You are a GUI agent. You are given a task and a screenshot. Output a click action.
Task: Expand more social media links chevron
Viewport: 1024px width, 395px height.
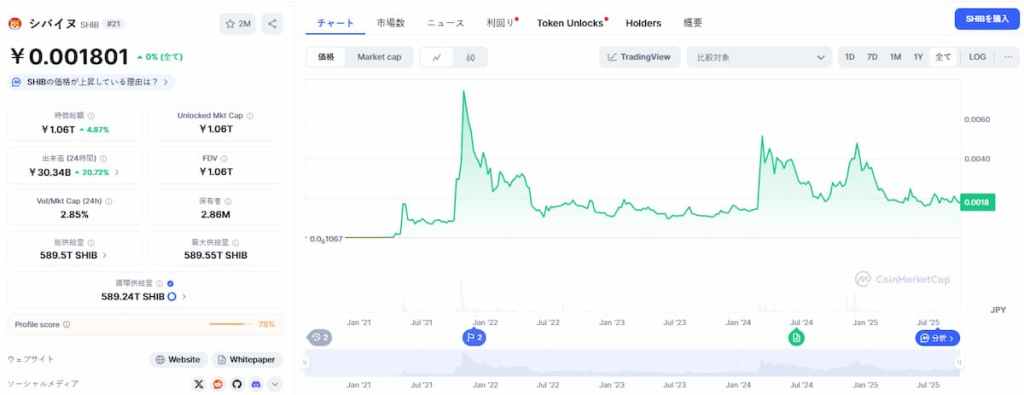pos(275,384)
